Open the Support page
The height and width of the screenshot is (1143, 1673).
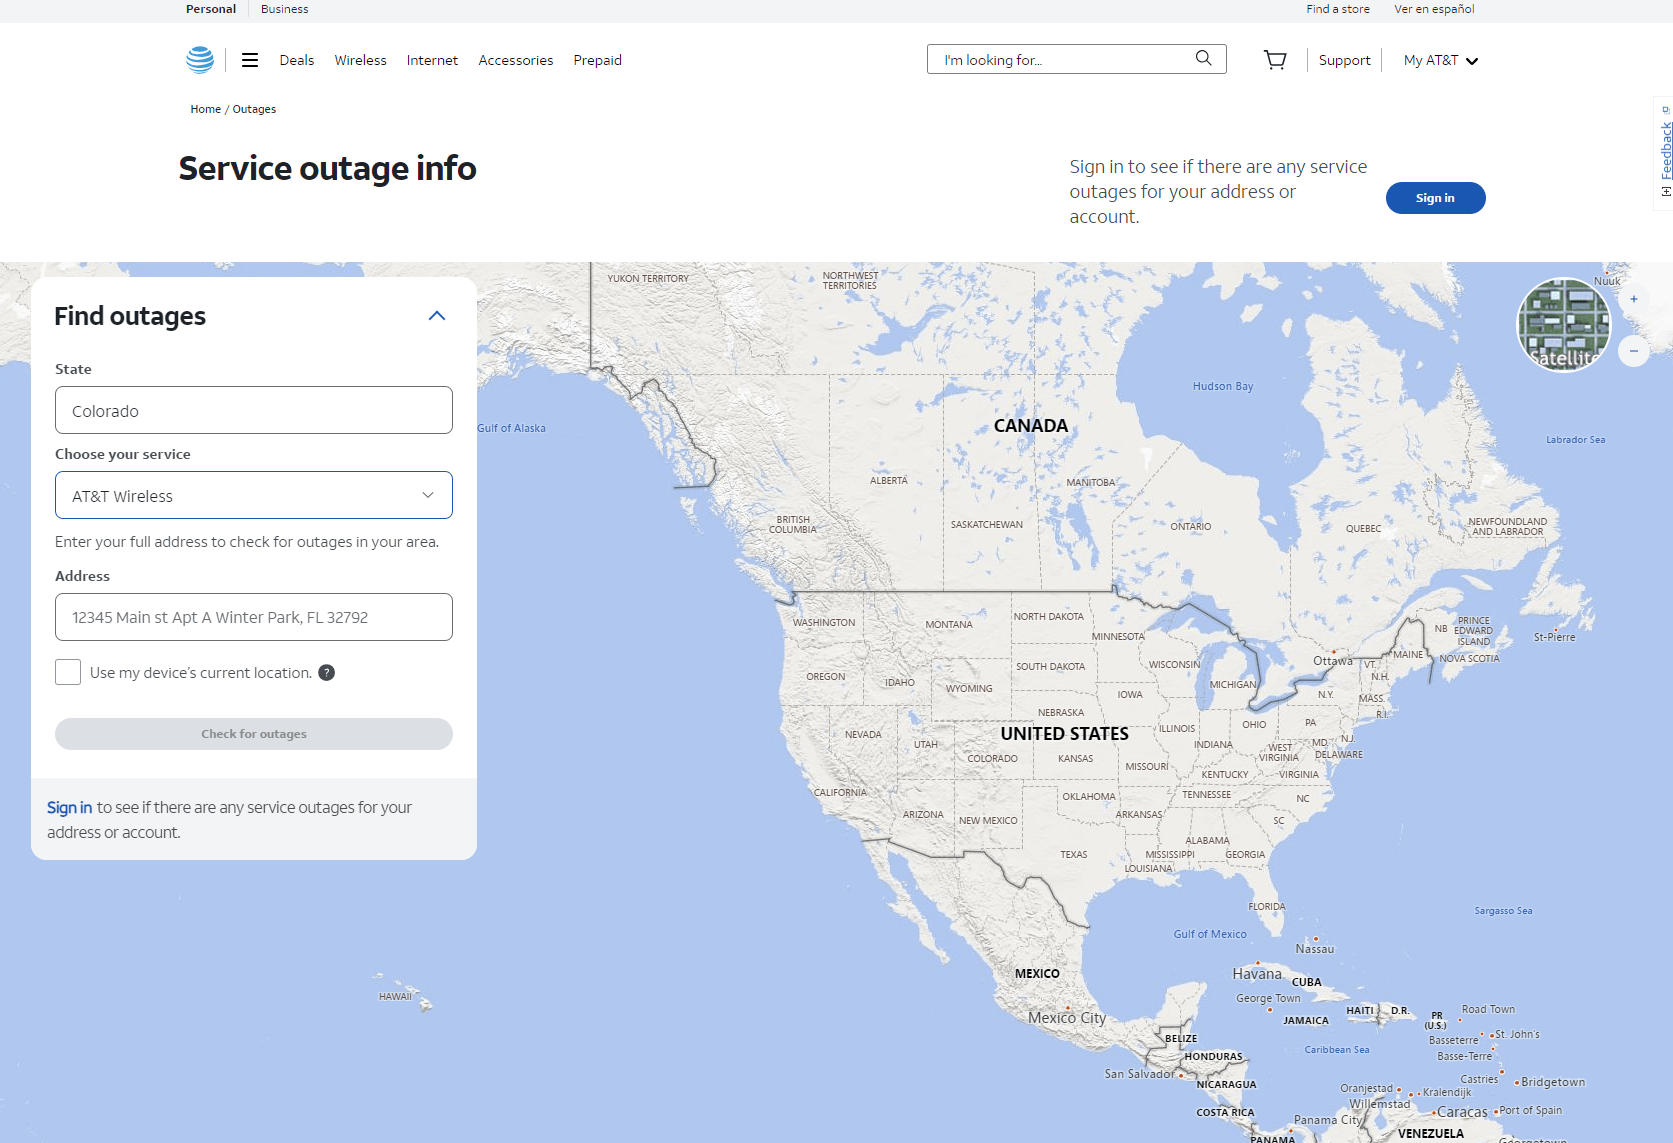[1344, 60]
